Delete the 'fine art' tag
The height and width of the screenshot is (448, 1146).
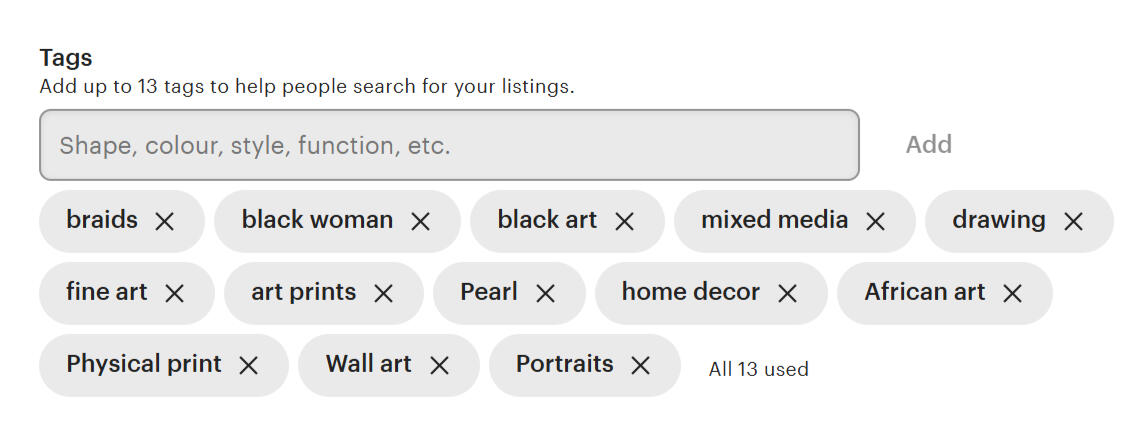tap(175, 293)
